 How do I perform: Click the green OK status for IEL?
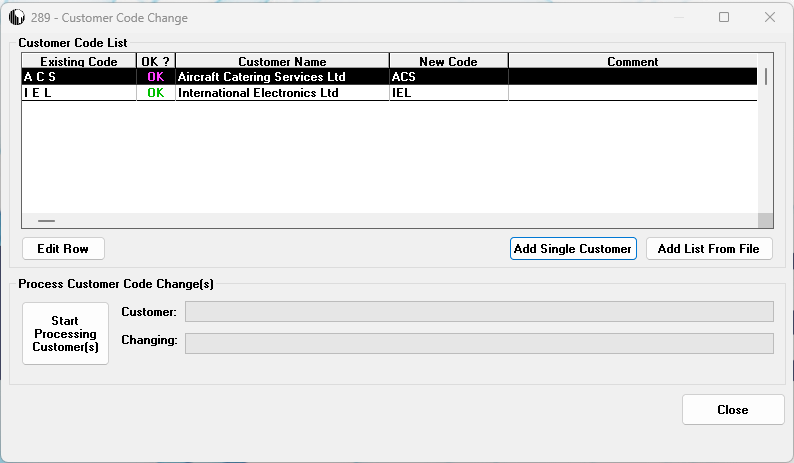pos(156,93)
